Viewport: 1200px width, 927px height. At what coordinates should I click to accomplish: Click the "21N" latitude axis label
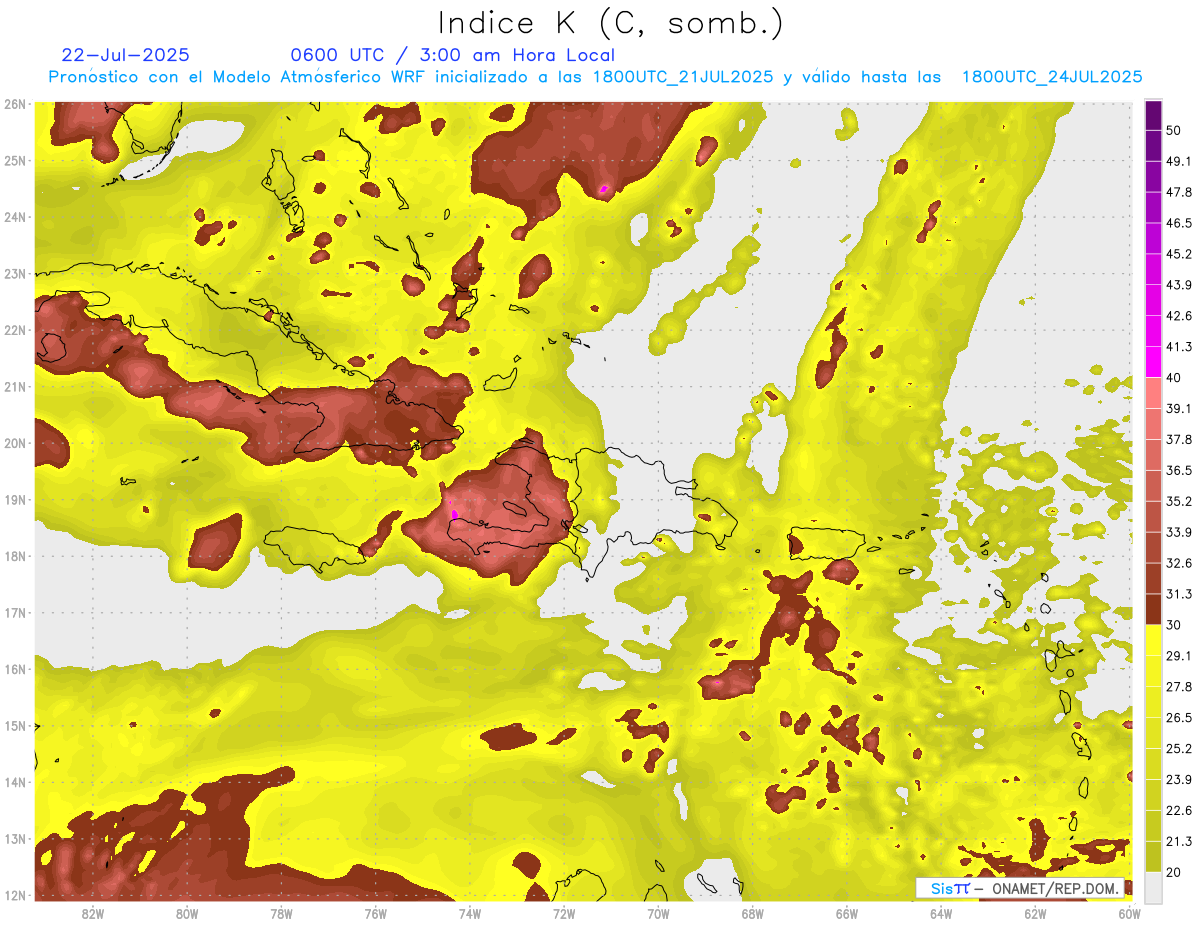point(14,386)
